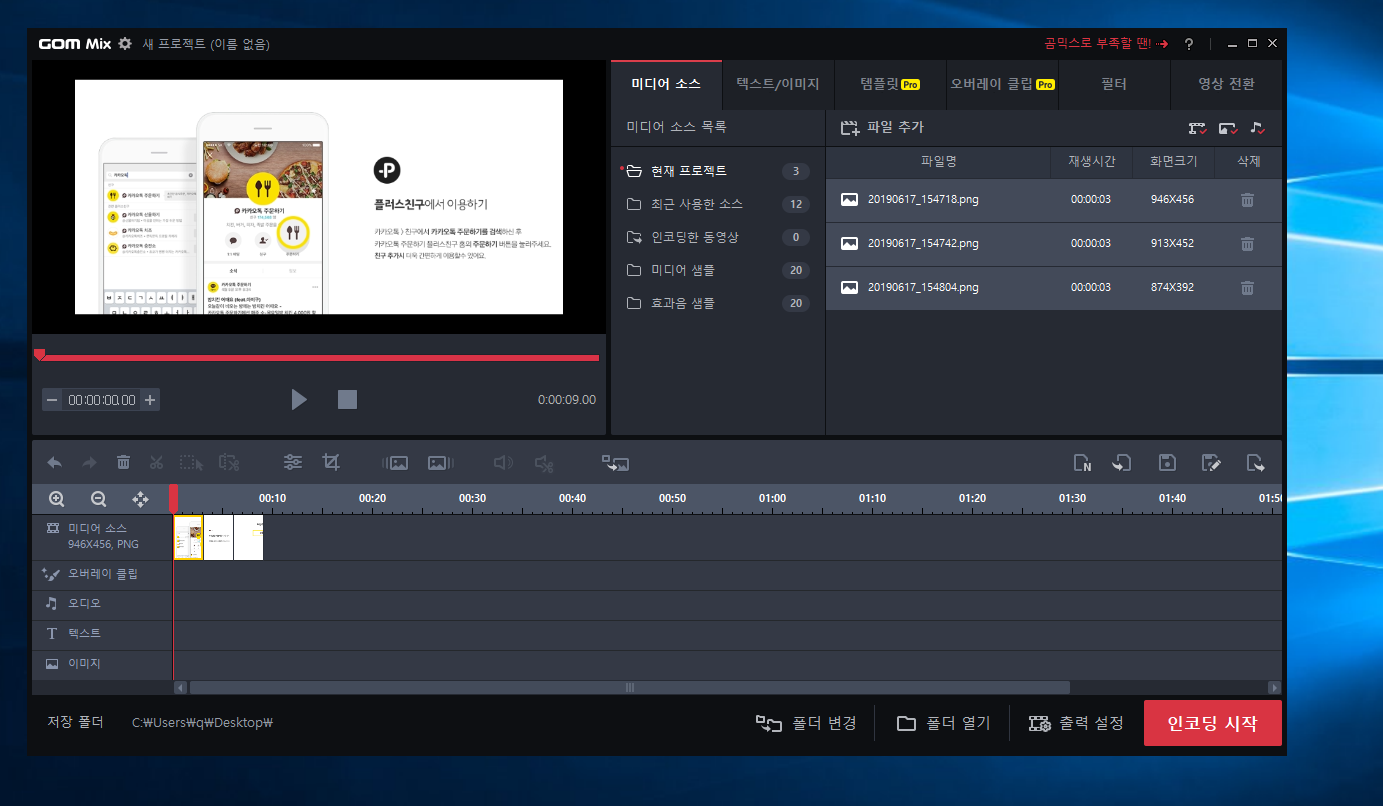Viewport: 1383px width, 806px height.
Task: Open GOM Mix settings gear
Action: (x=125, y=44)
